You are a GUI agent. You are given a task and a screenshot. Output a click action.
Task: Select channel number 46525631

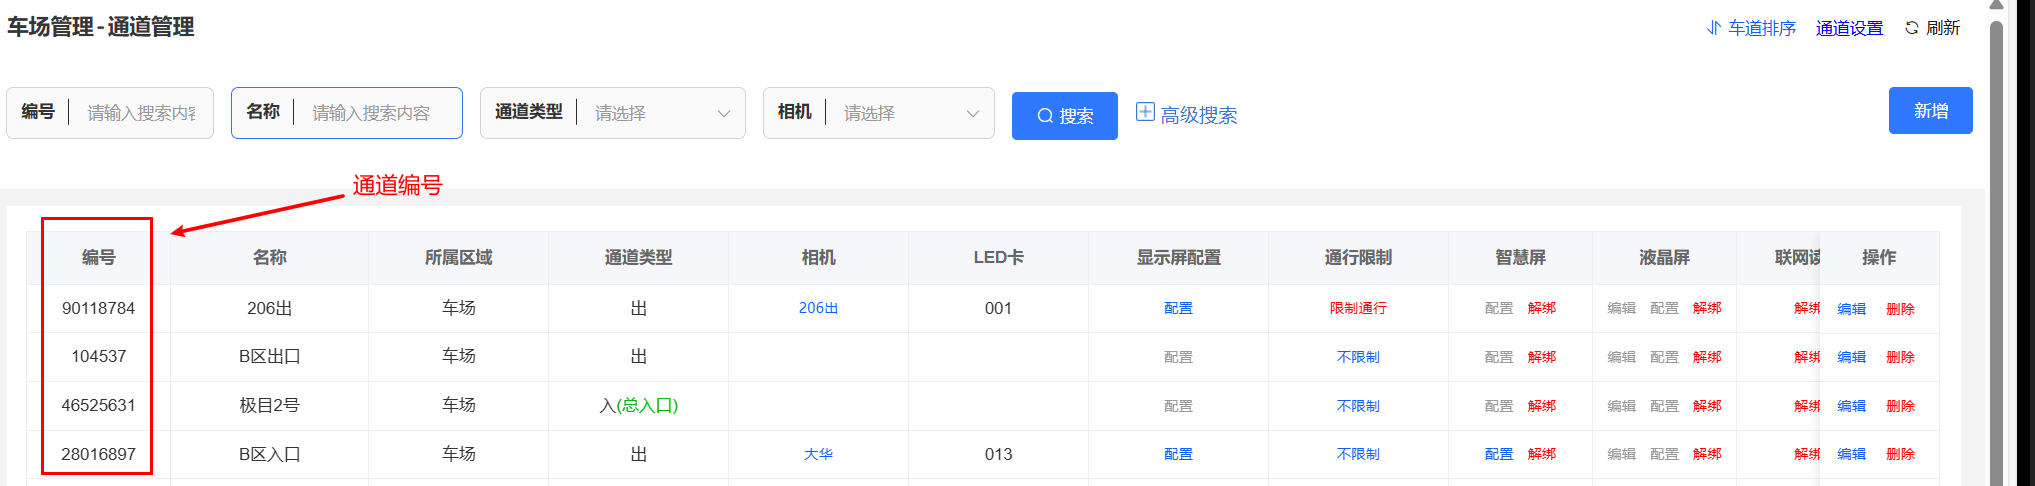click(98, 406)
